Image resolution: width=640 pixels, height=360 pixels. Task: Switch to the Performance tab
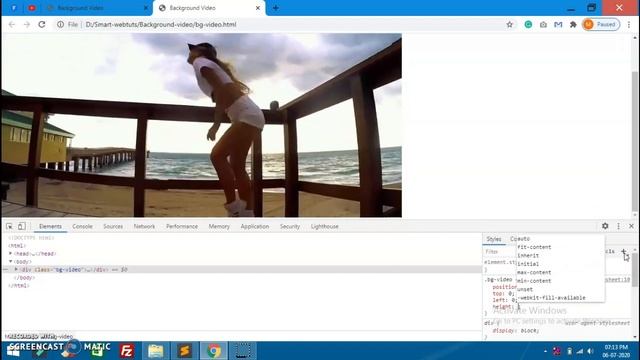point(182,226)
